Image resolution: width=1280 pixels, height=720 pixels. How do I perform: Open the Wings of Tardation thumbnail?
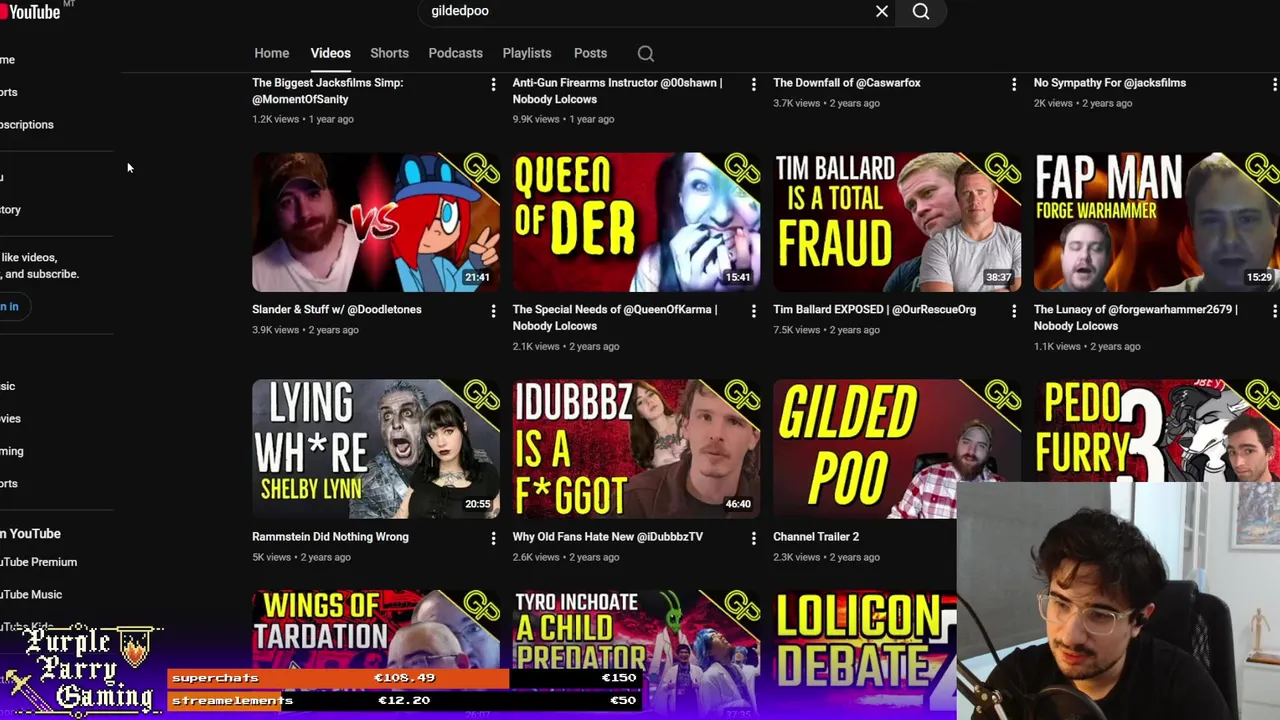[376, 630]
